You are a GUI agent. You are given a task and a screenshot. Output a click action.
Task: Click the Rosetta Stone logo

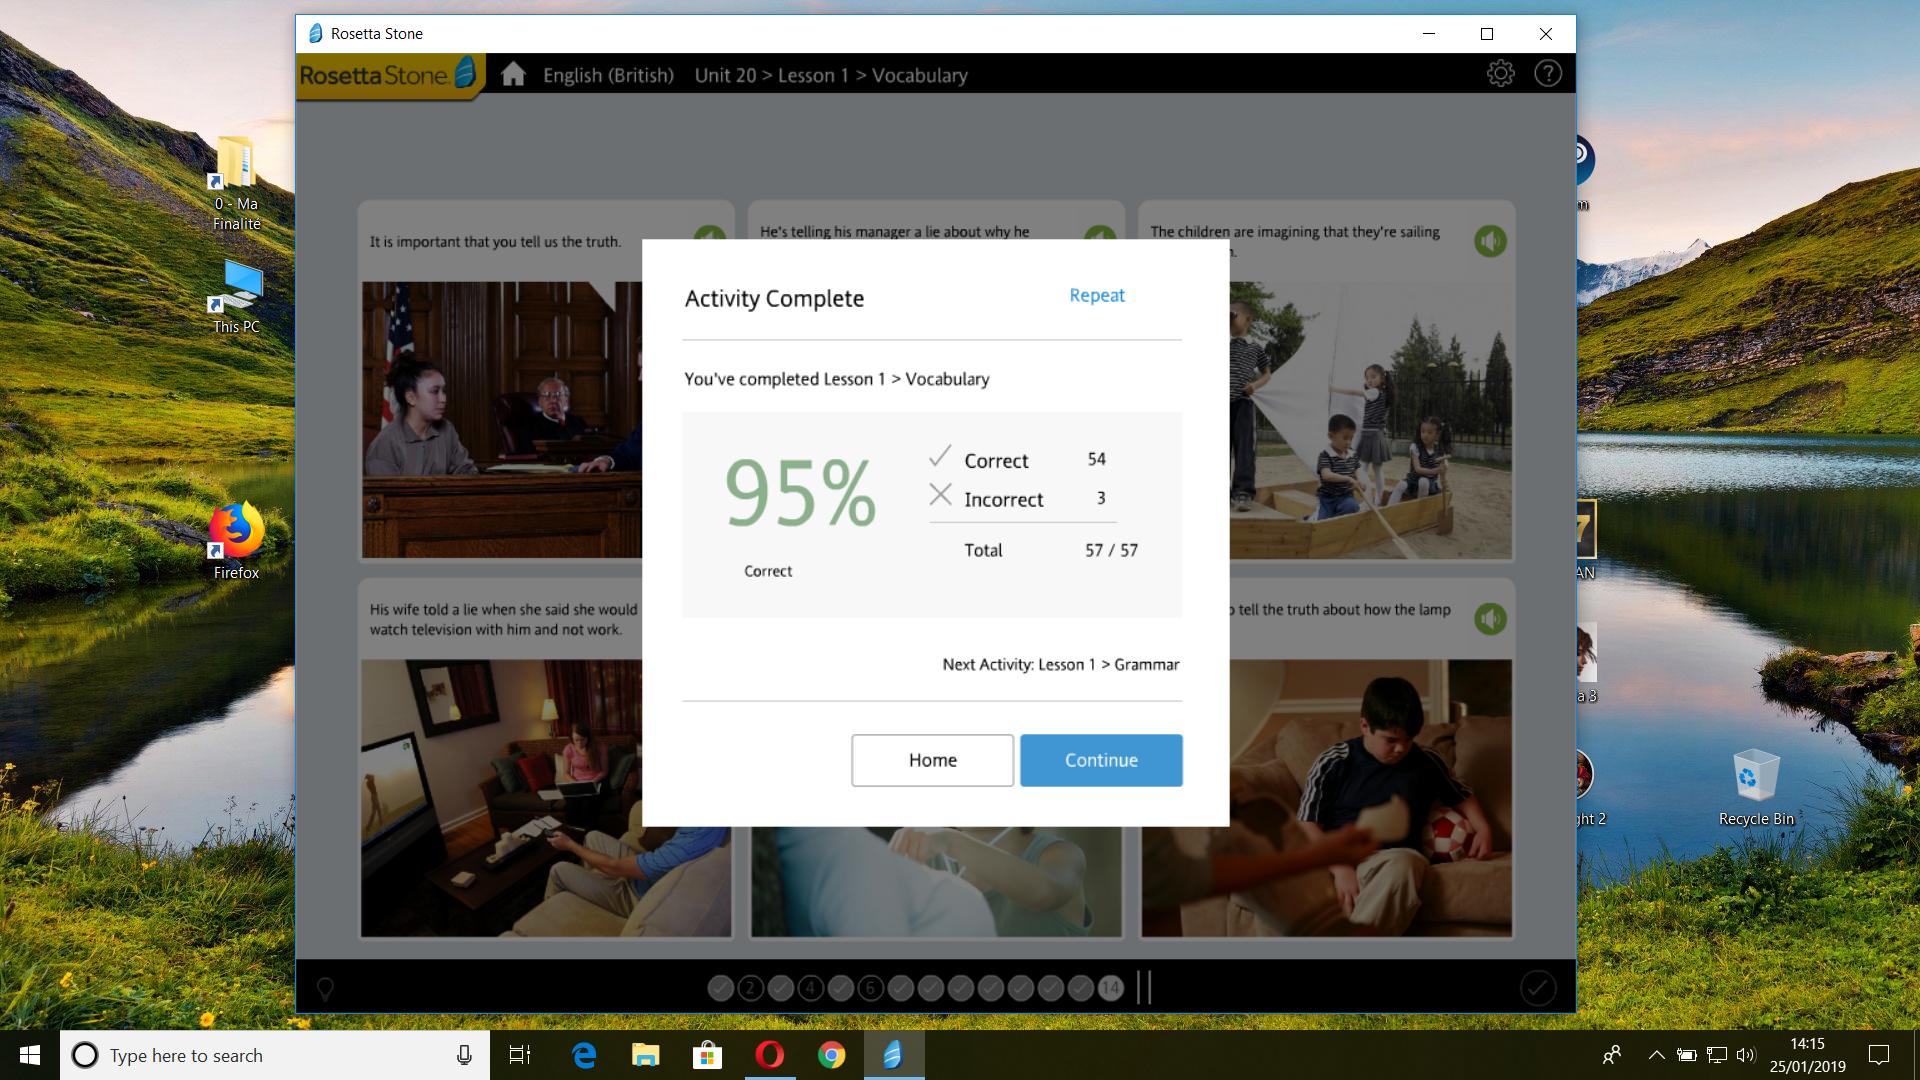tap(388, 75)
